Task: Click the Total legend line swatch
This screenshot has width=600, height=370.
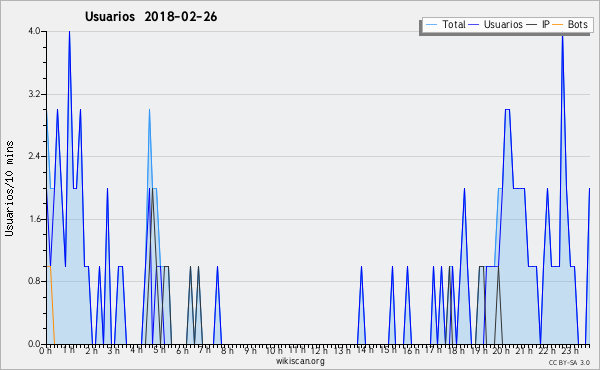Action: [431, 24]
